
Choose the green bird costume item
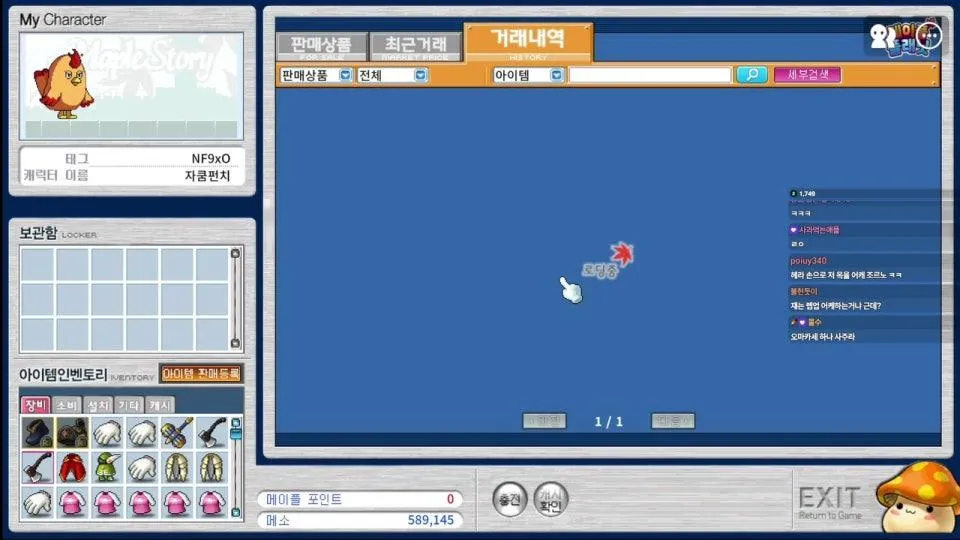[x=107, y=468]
